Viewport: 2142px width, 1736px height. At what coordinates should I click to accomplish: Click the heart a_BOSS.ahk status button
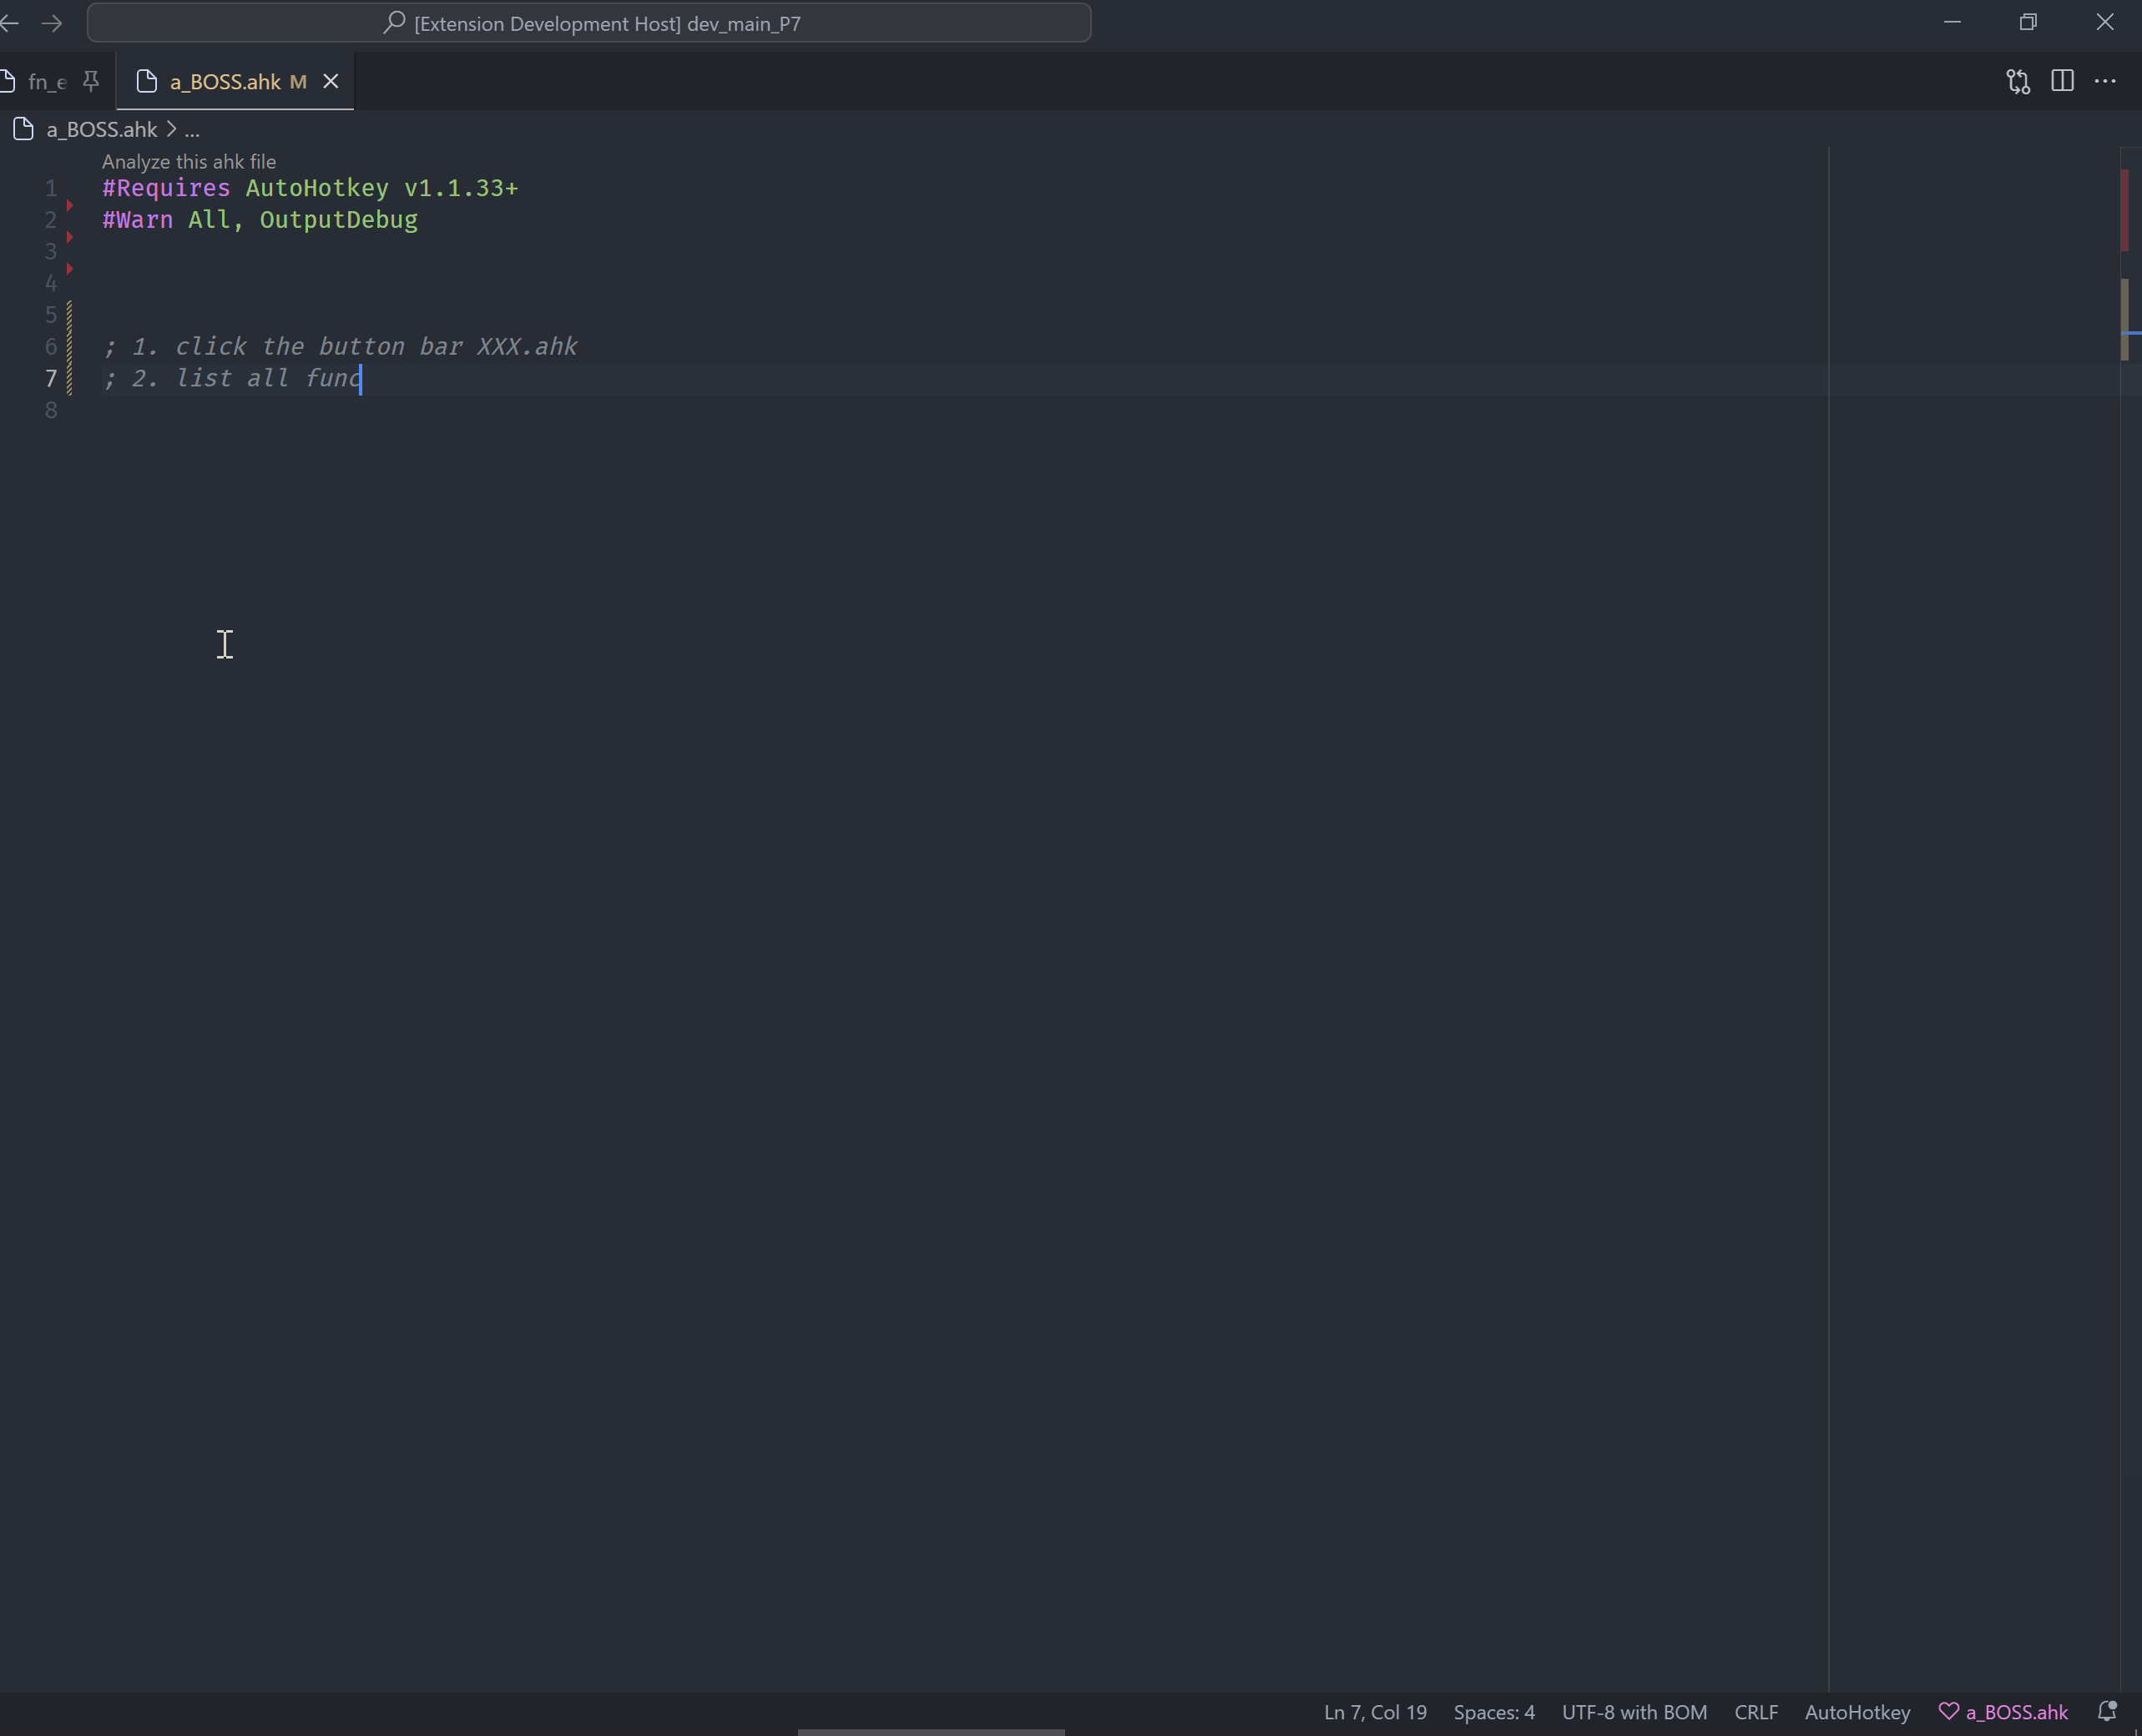tap(2003, 1712)
